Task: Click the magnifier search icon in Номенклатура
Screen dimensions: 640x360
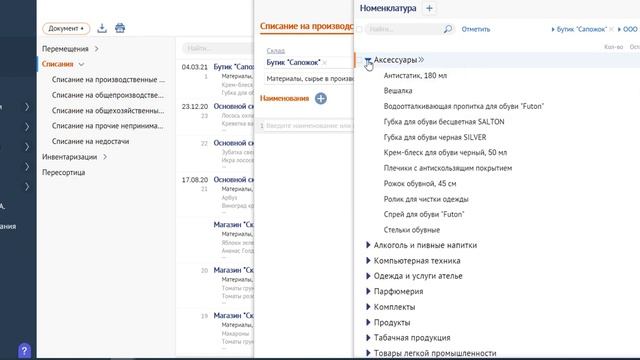Action: (x=448, y=29)
